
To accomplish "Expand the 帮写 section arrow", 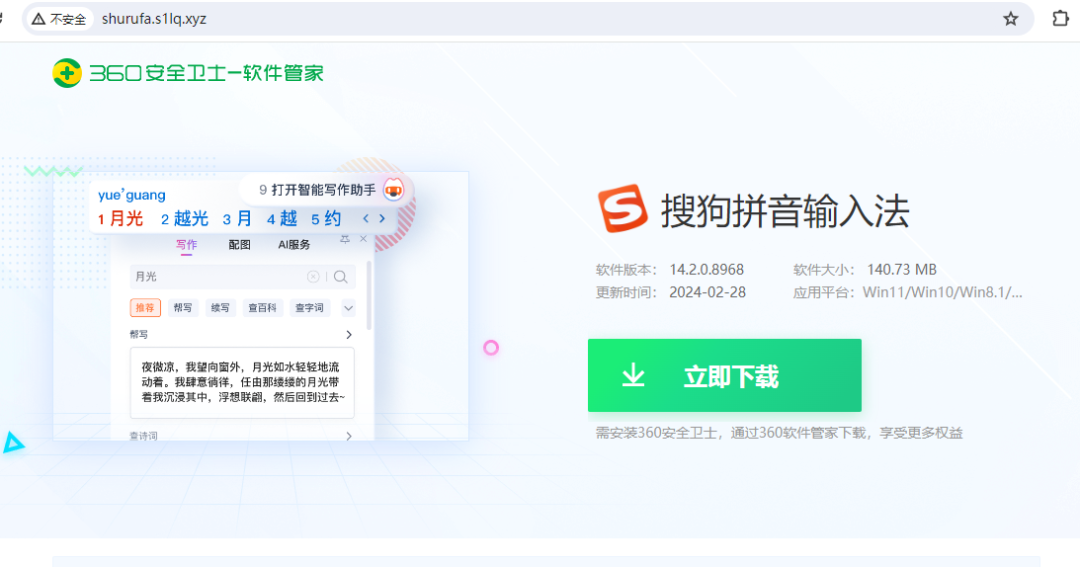I will [349, 335].
